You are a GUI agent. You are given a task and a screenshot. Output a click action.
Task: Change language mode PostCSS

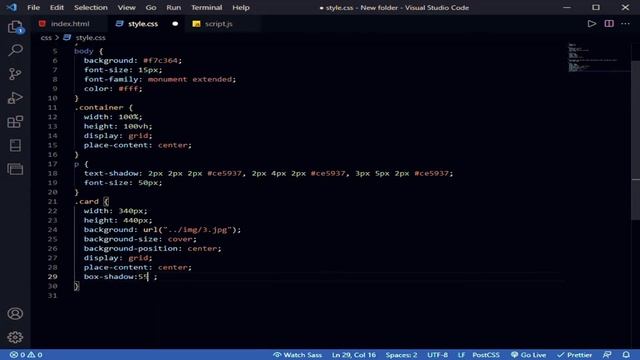pyautogui.click(x=486, y=355)
